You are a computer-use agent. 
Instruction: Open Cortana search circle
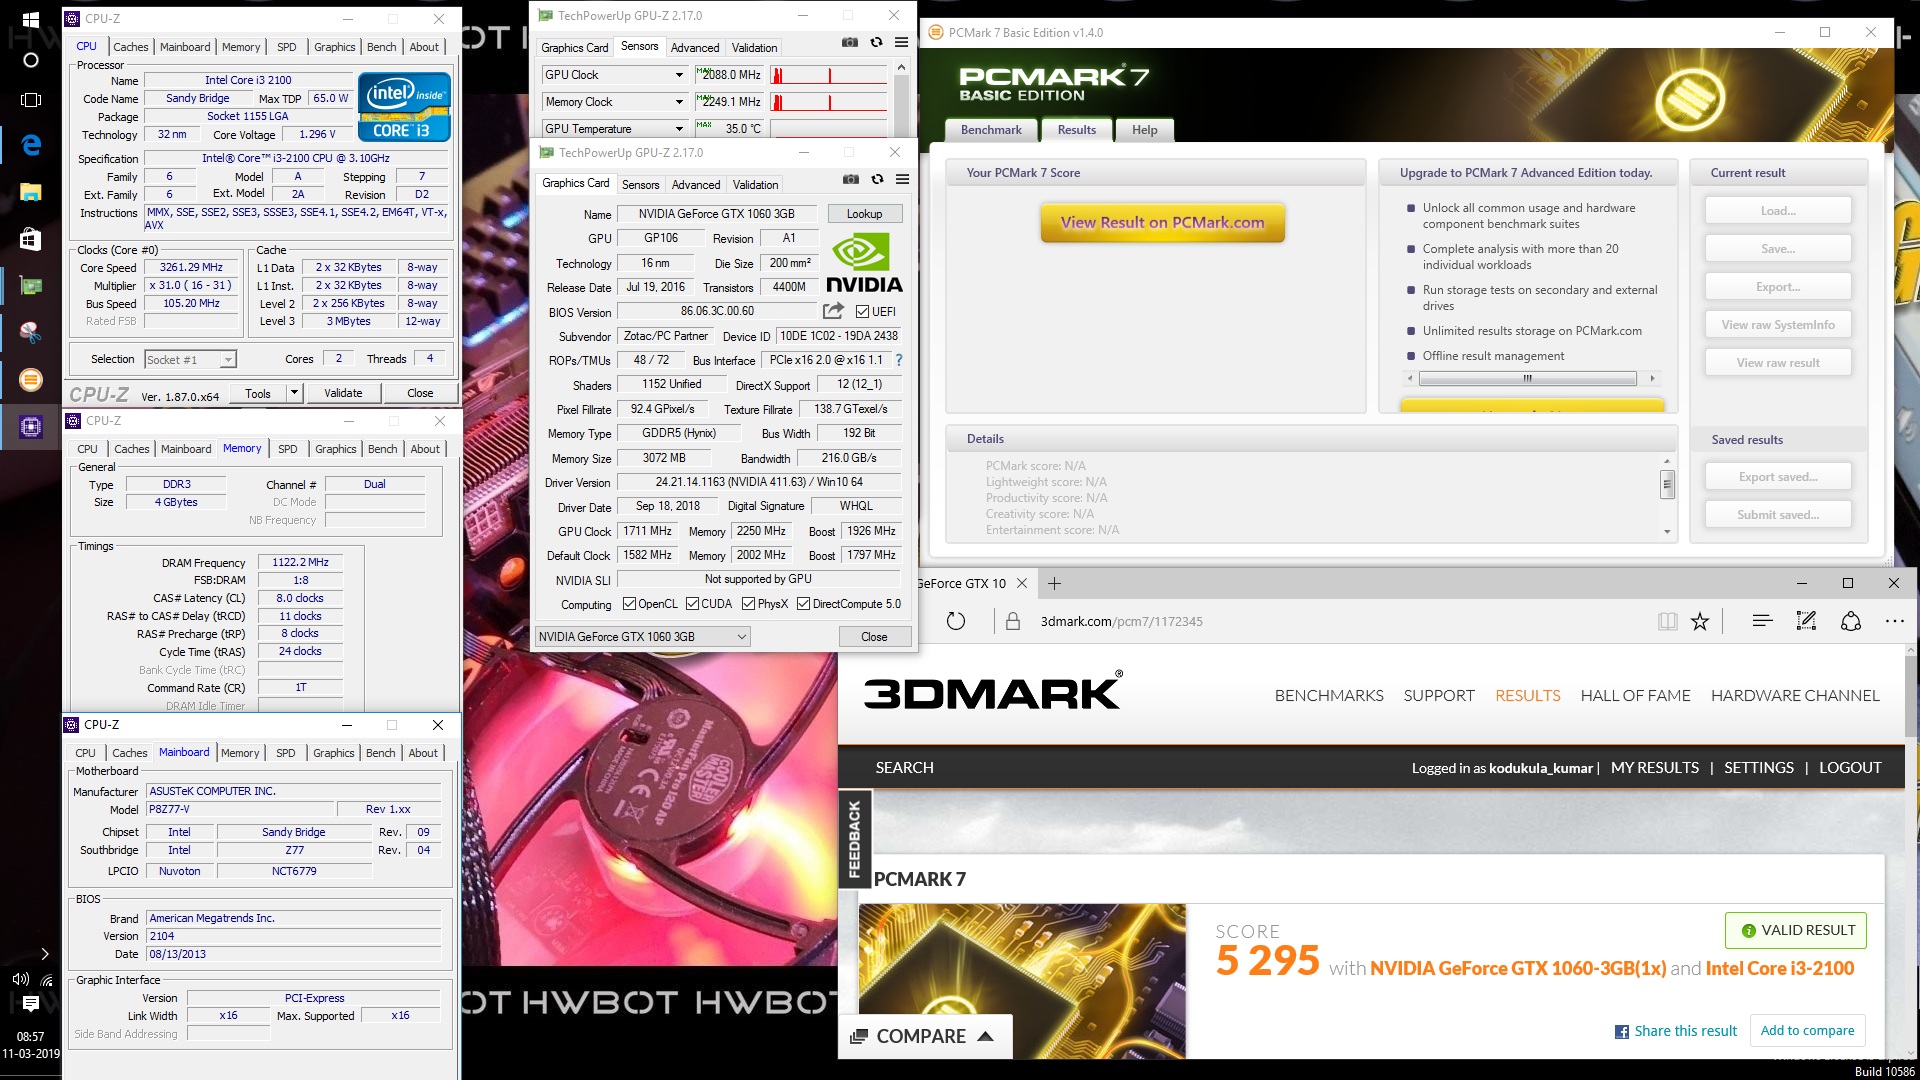point(31,60)
